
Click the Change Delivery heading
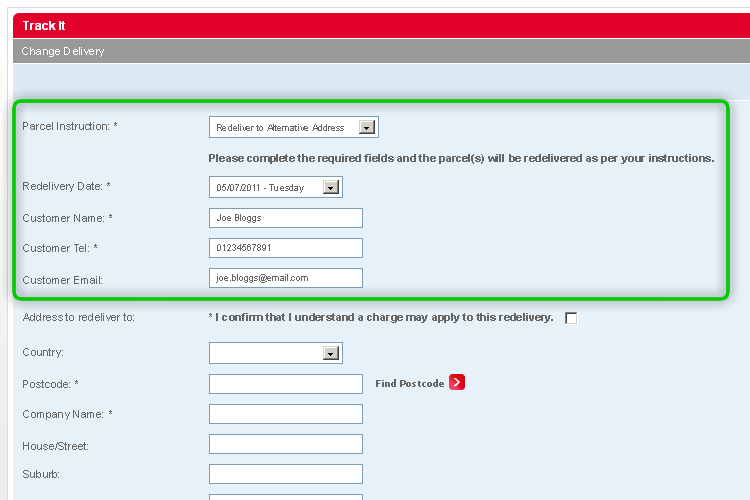[x=63, y=51]
